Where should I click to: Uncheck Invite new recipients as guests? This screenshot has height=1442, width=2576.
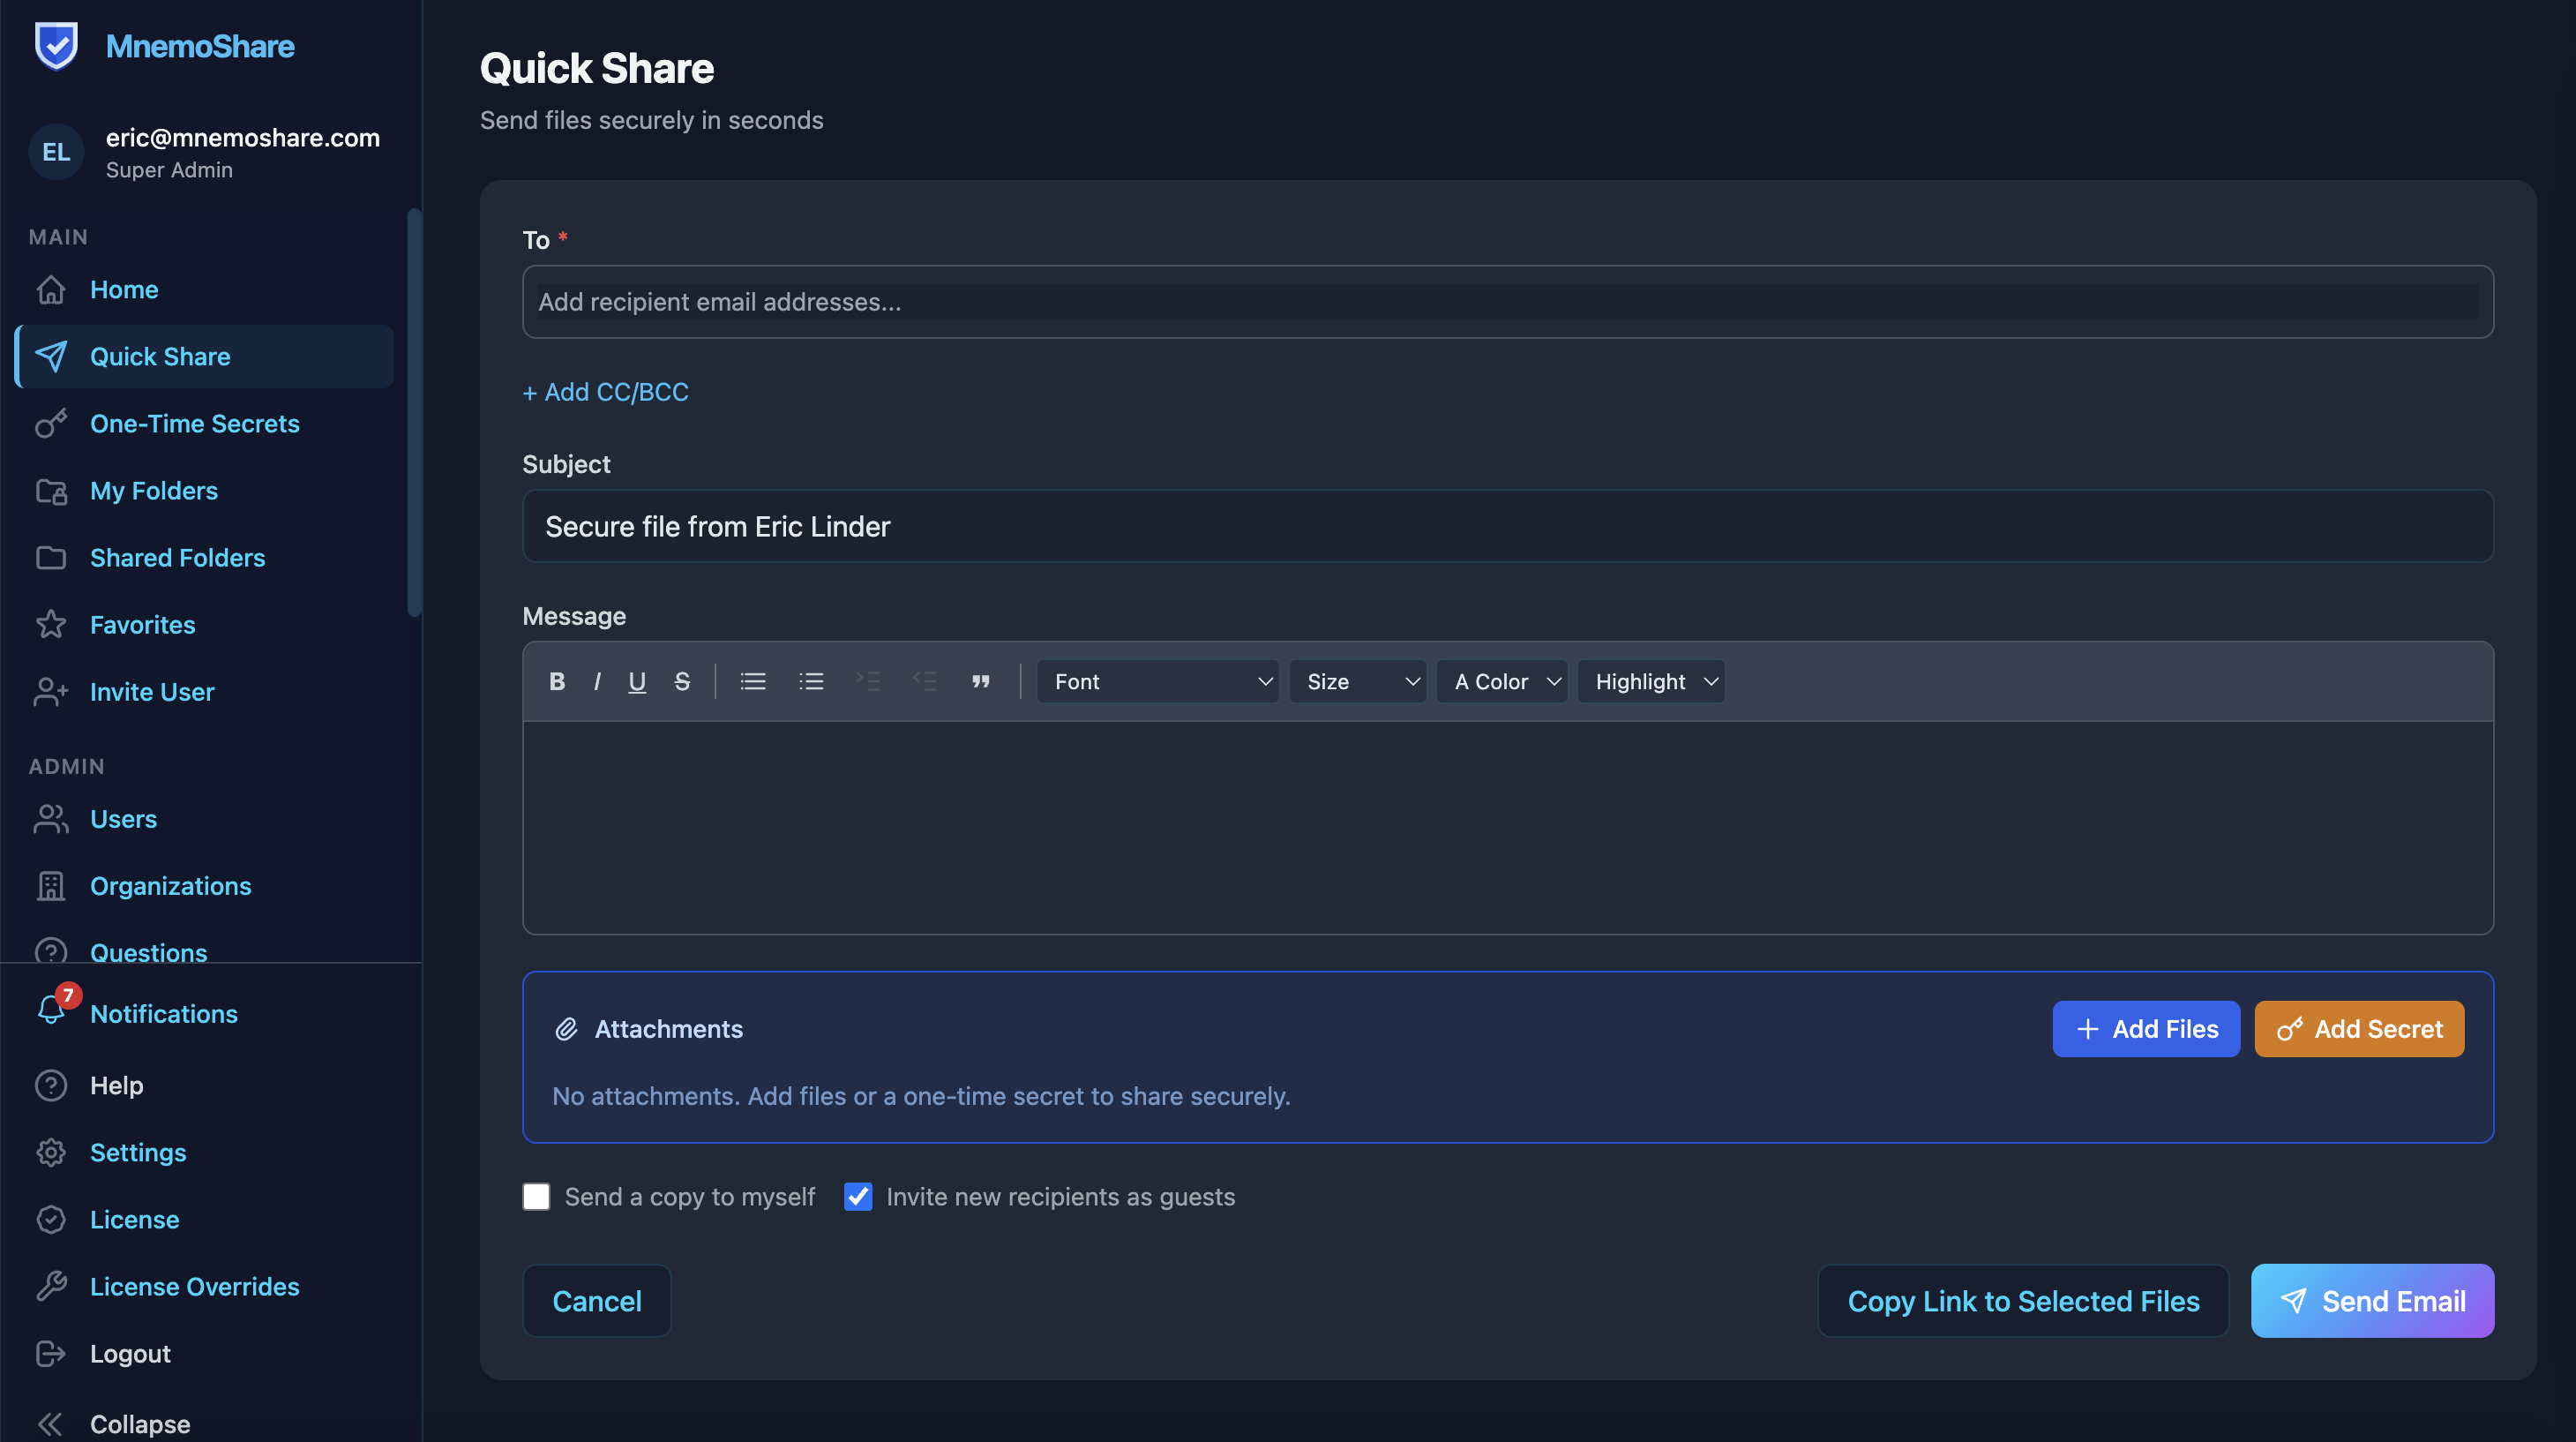[858, 1196]
